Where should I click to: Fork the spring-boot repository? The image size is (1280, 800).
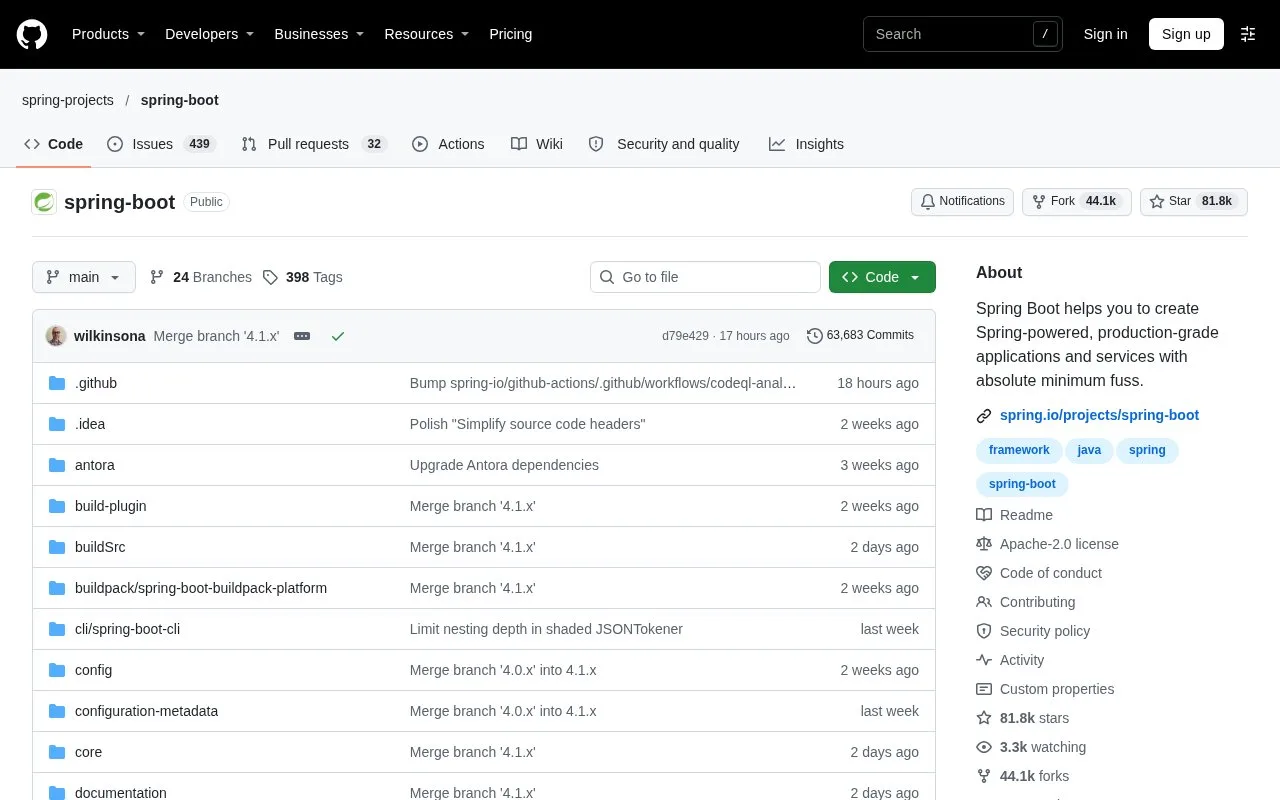[x=1077, y=201]
